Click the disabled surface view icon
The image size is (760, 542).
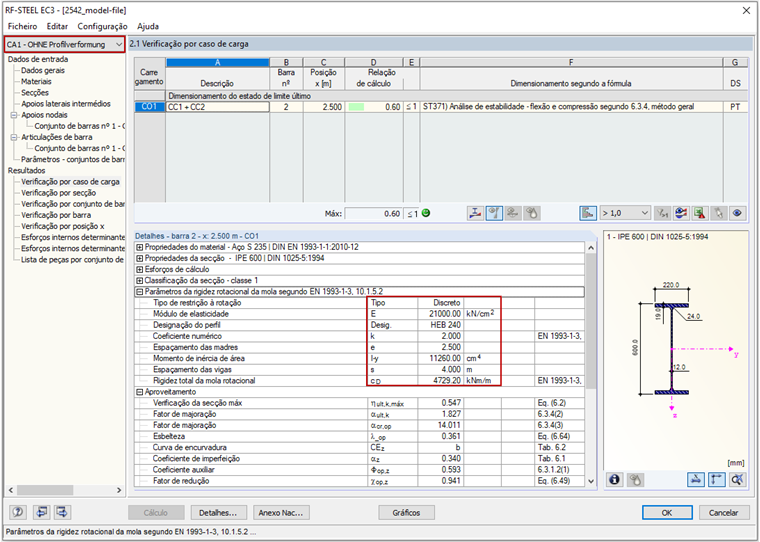click(x=513, y=213)
